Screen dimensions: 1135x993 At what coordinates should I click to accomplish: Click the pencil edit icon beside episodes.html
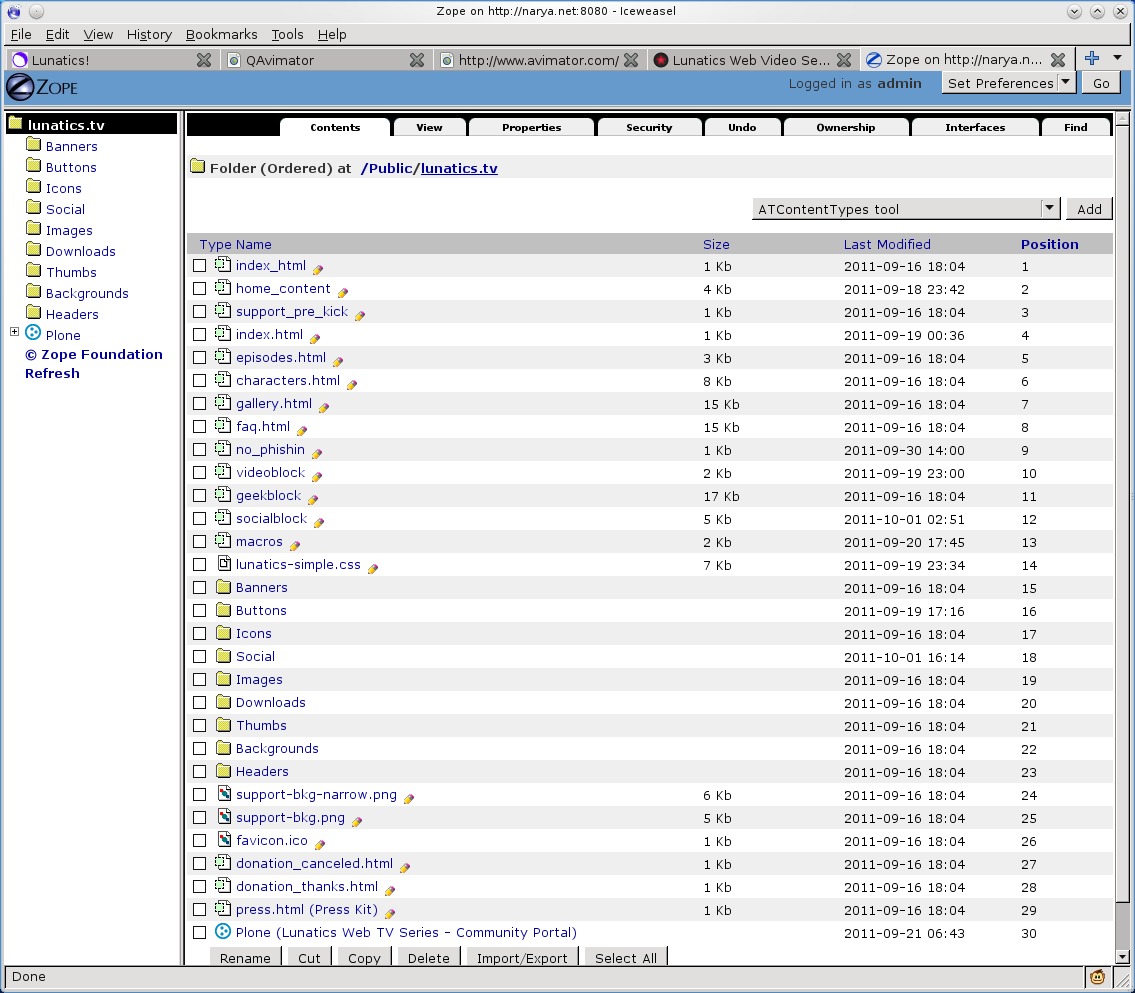click(x=338, y=361)
